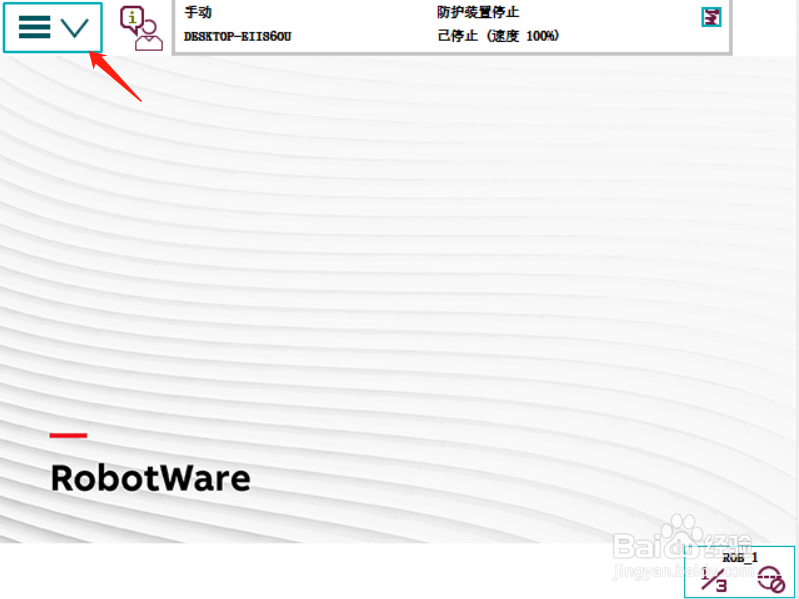Open the ABB main menu button
The height and width of the screenshot is (599, 799).
pos(52,28)
